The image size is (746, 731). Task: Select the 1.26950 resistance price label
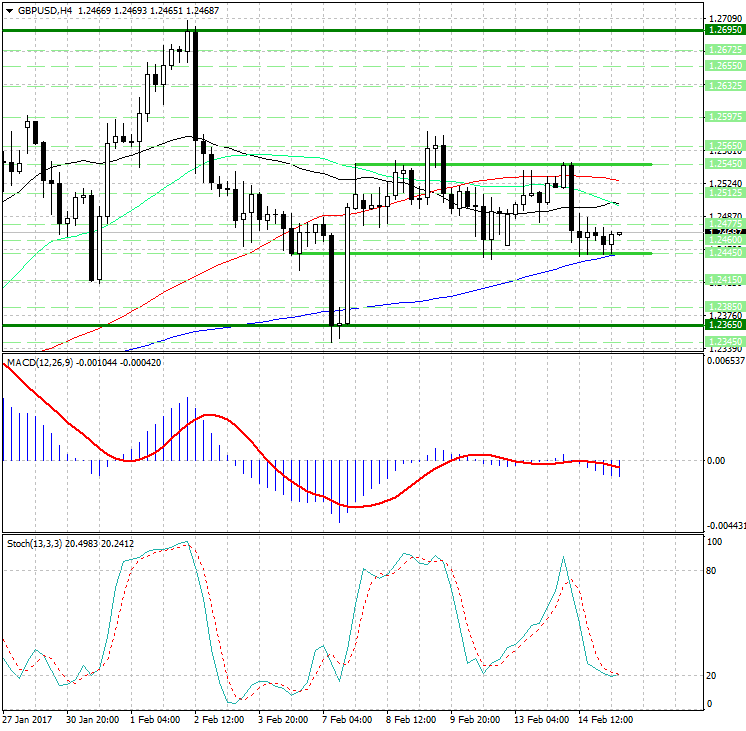point(724,31)
